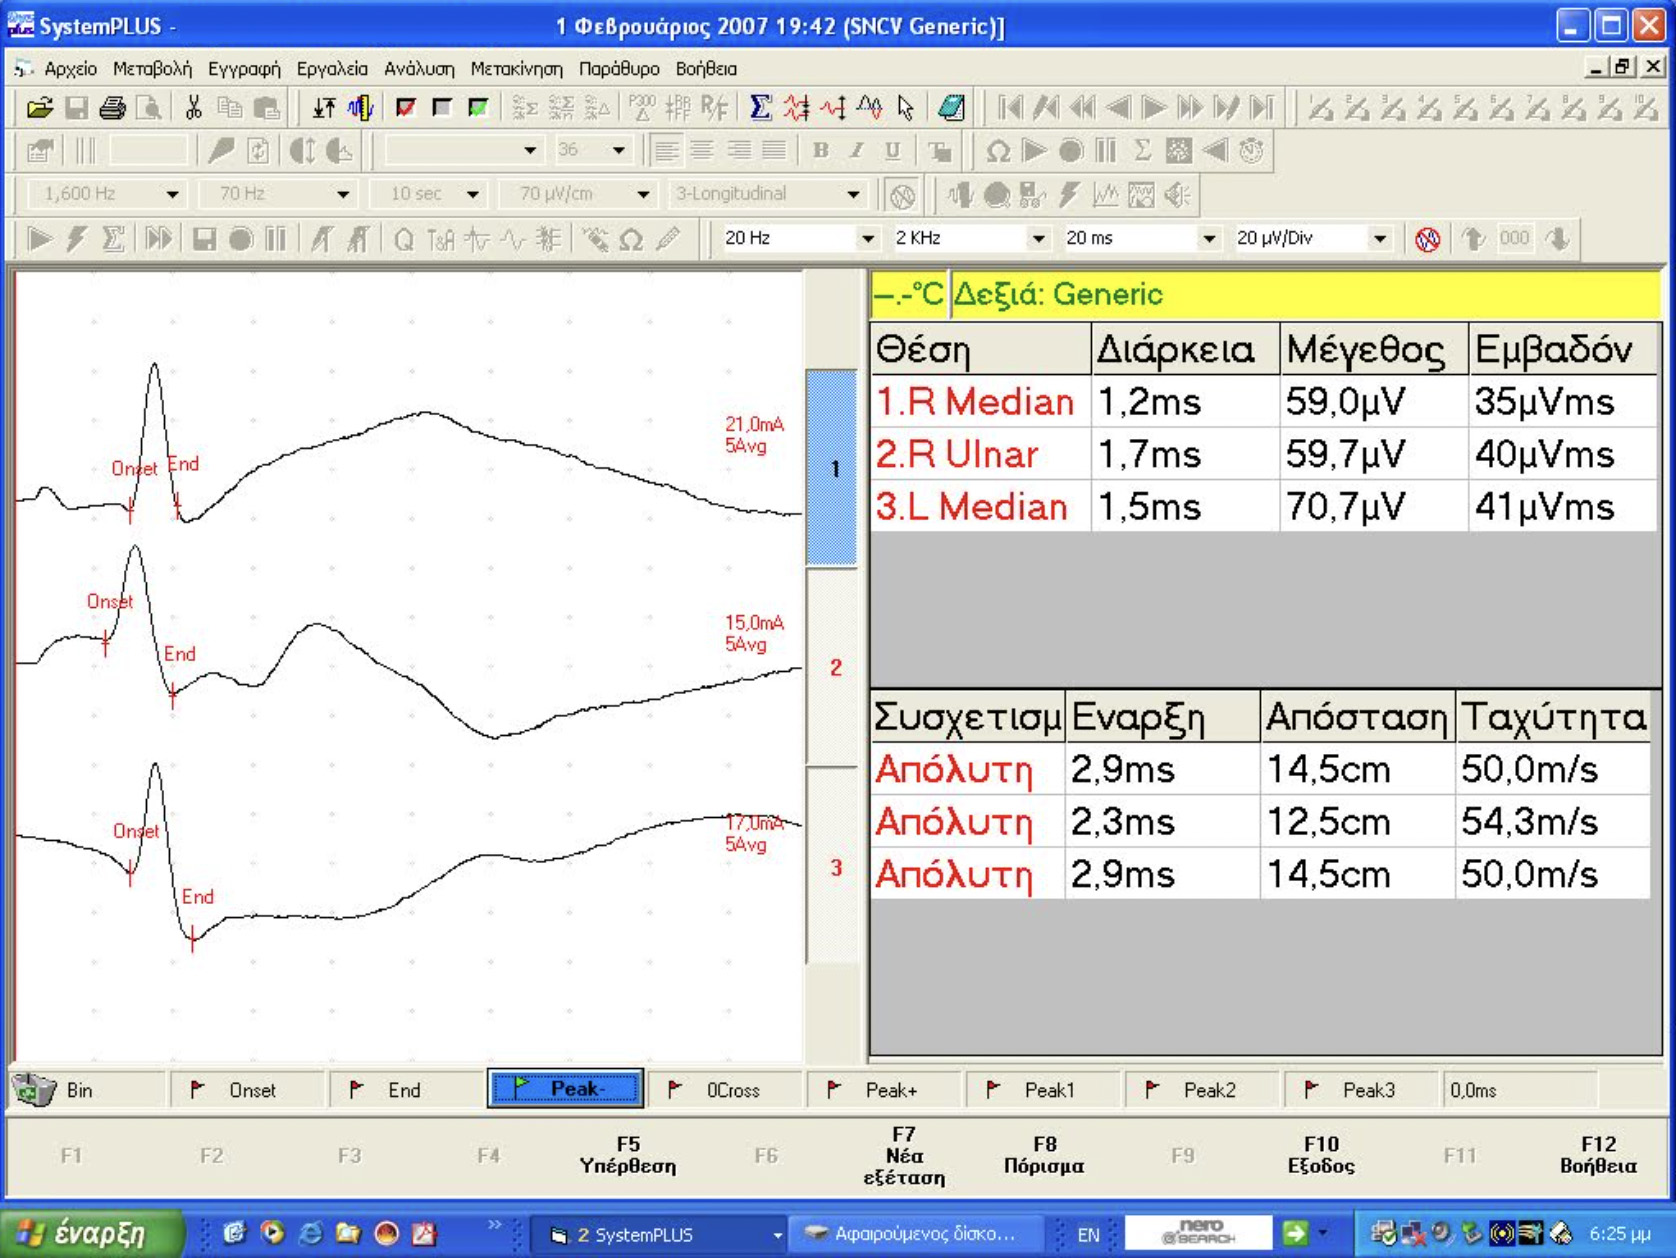Select trace 2 in the trace strip
The image size is (1676, 1258).
834,667
